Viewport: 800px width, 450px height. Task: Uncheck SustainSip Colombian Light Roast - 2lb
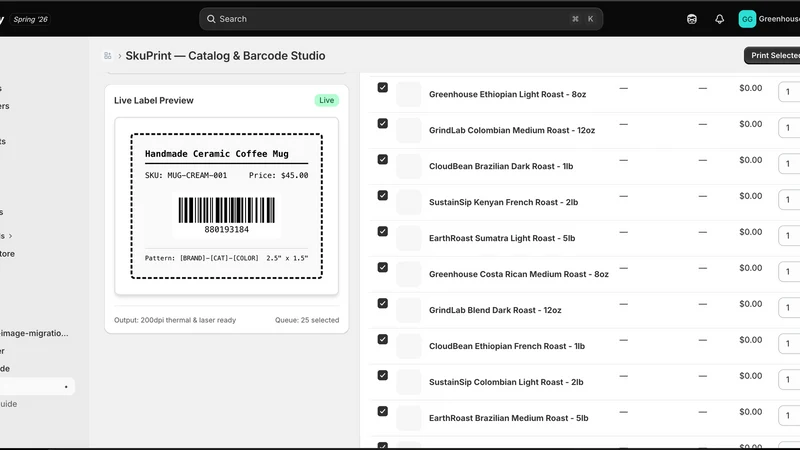click(383, 376)
